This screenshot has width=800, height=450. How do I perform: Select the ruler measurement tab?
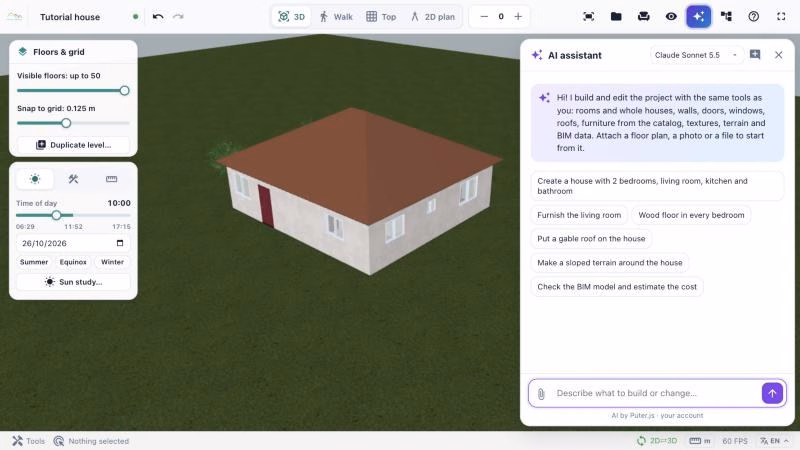111,179
